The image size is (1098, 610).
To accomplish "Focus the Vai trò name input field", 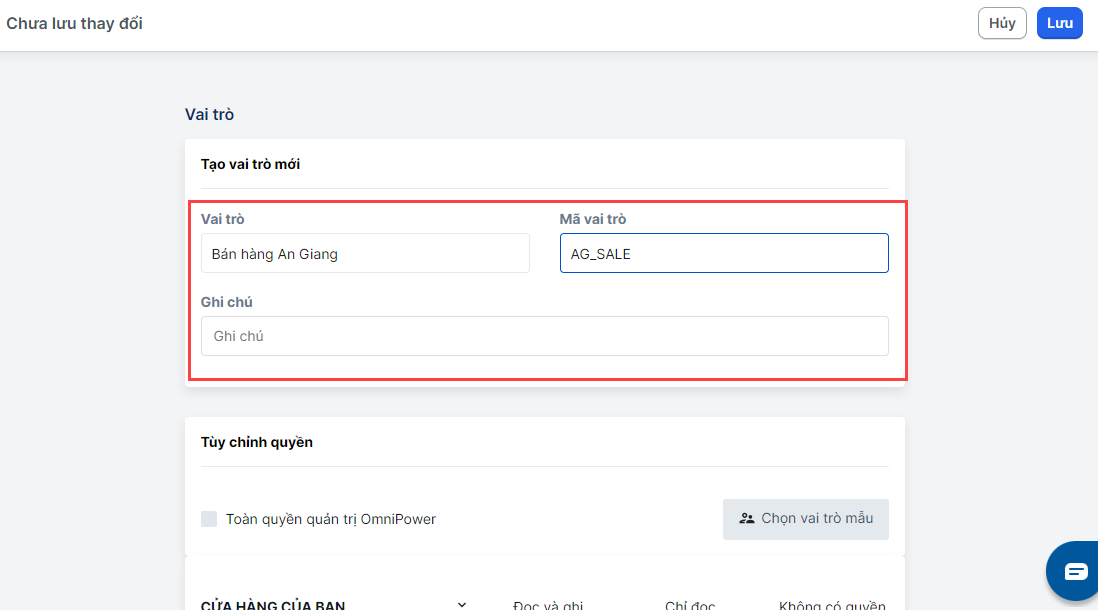I will [365, 254].
